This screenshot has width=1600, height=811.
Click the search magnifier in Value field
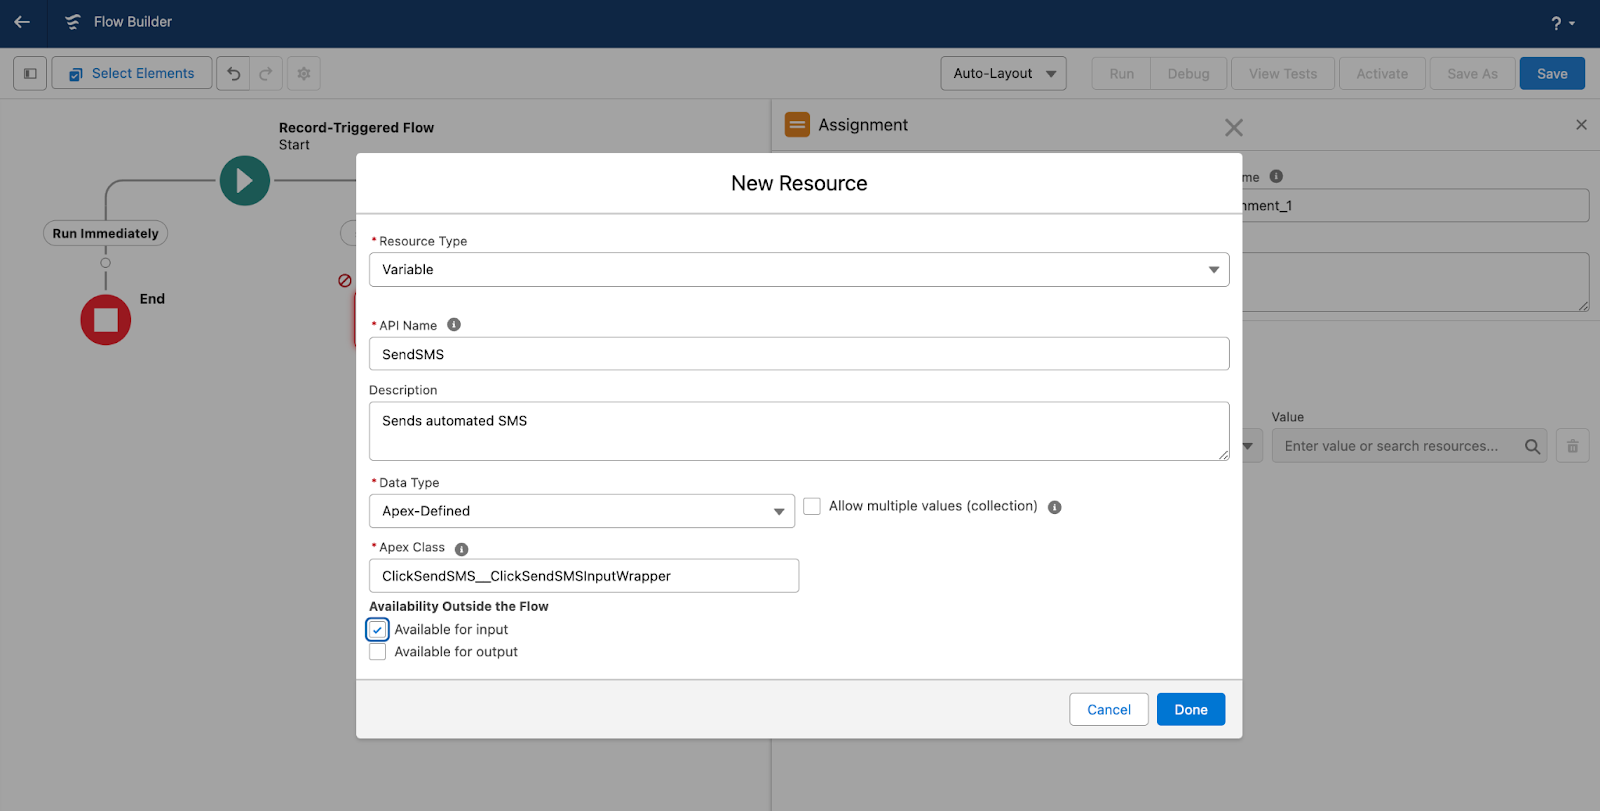click(1532, 446)
